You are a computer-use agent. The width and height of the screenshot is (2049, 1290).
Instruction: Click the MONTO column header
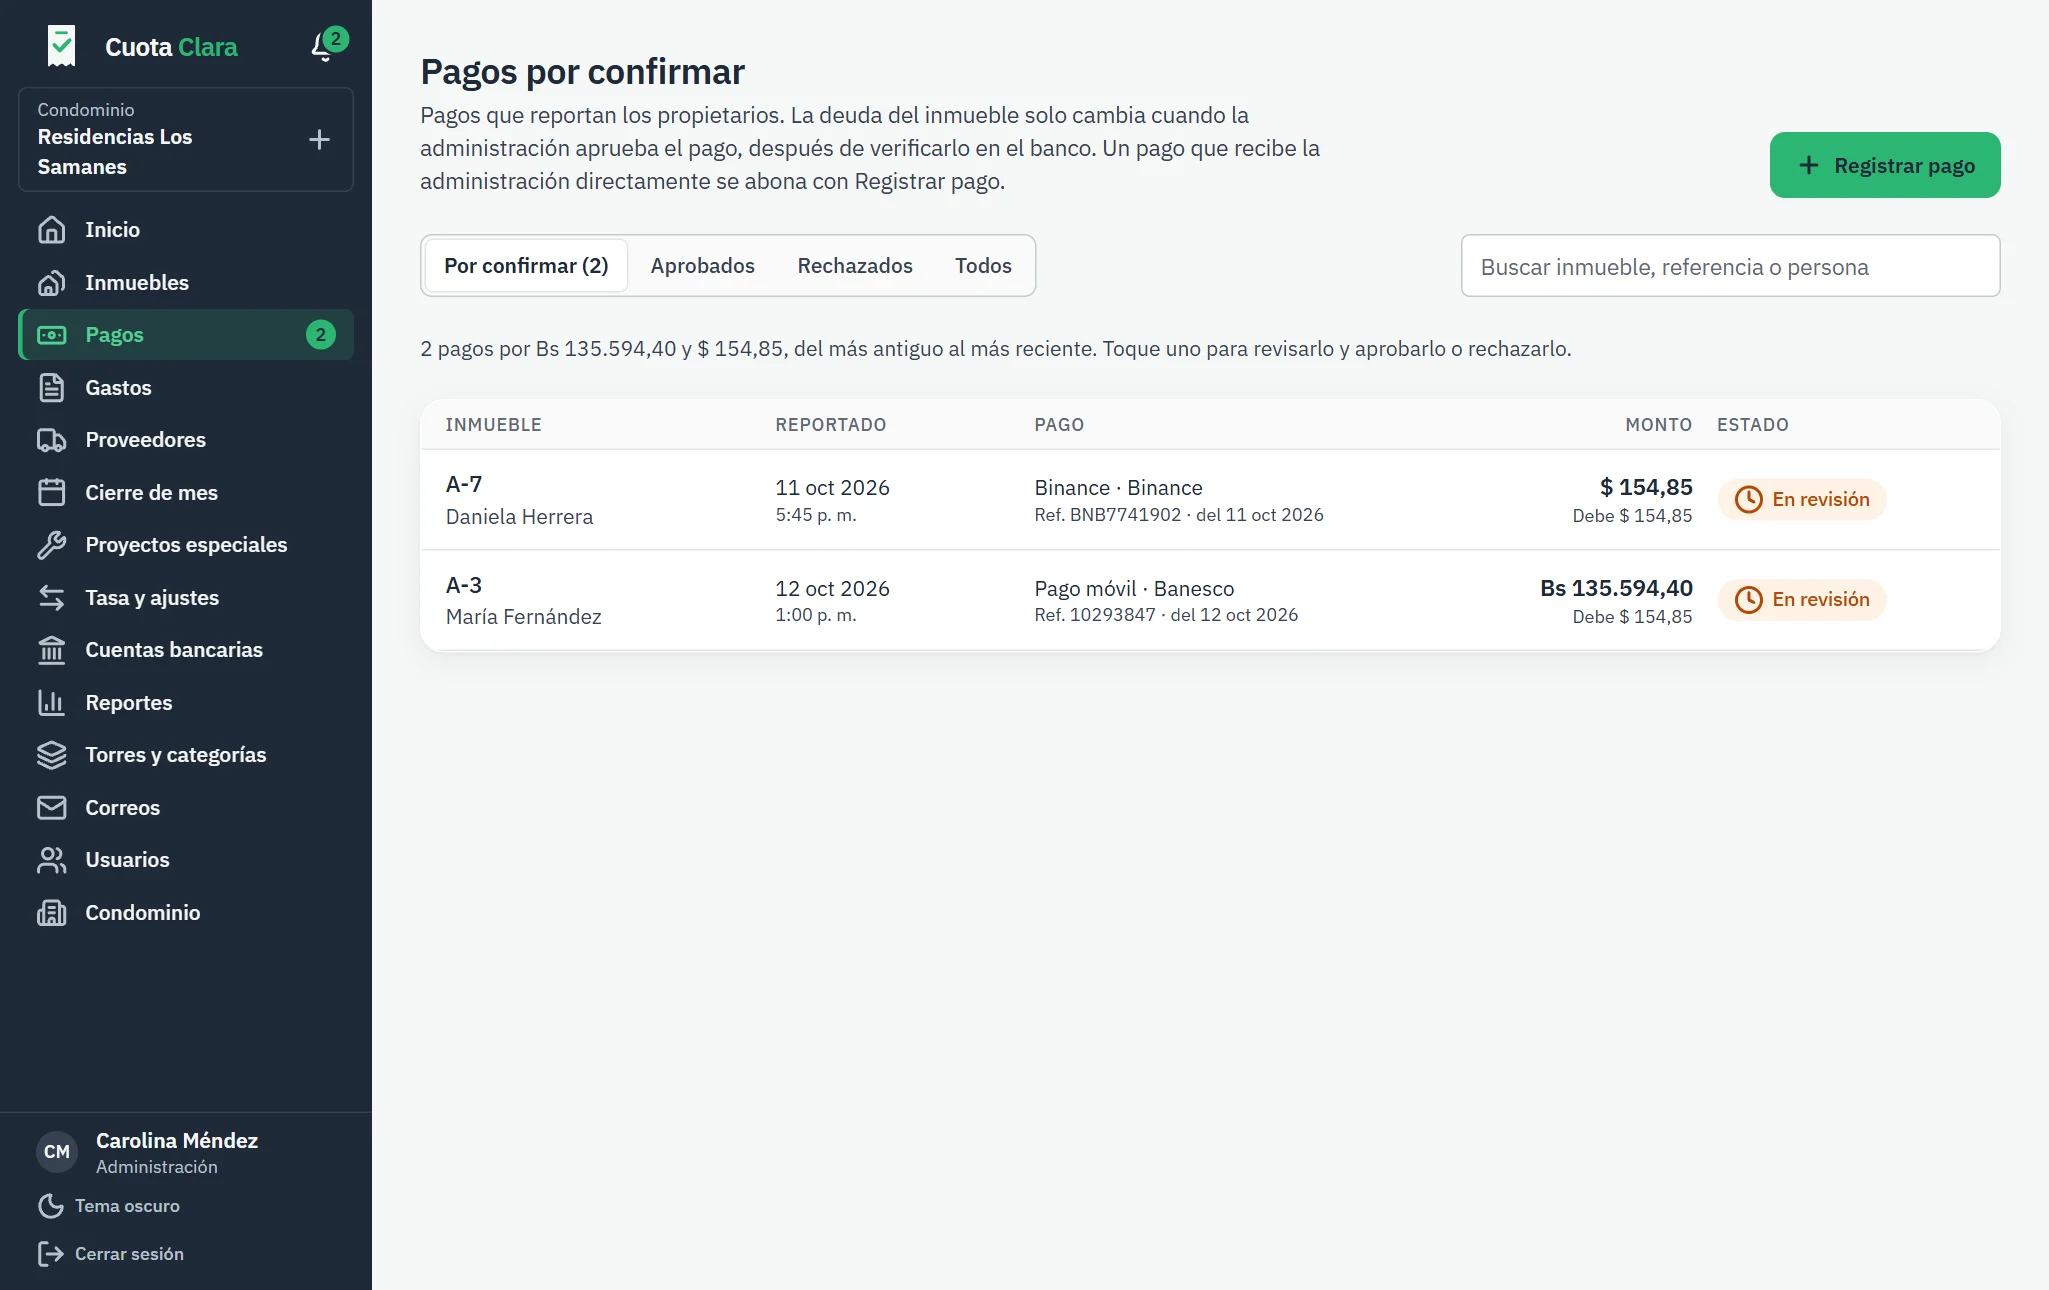click(x=1658, y=425)
